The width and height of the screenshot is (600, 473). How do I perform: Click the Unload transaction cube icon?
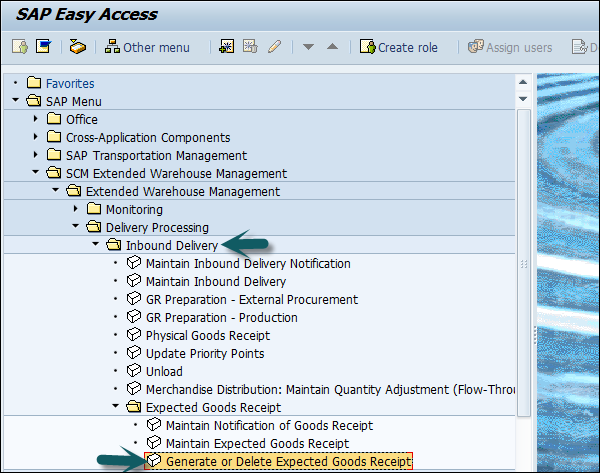[134, 372]
